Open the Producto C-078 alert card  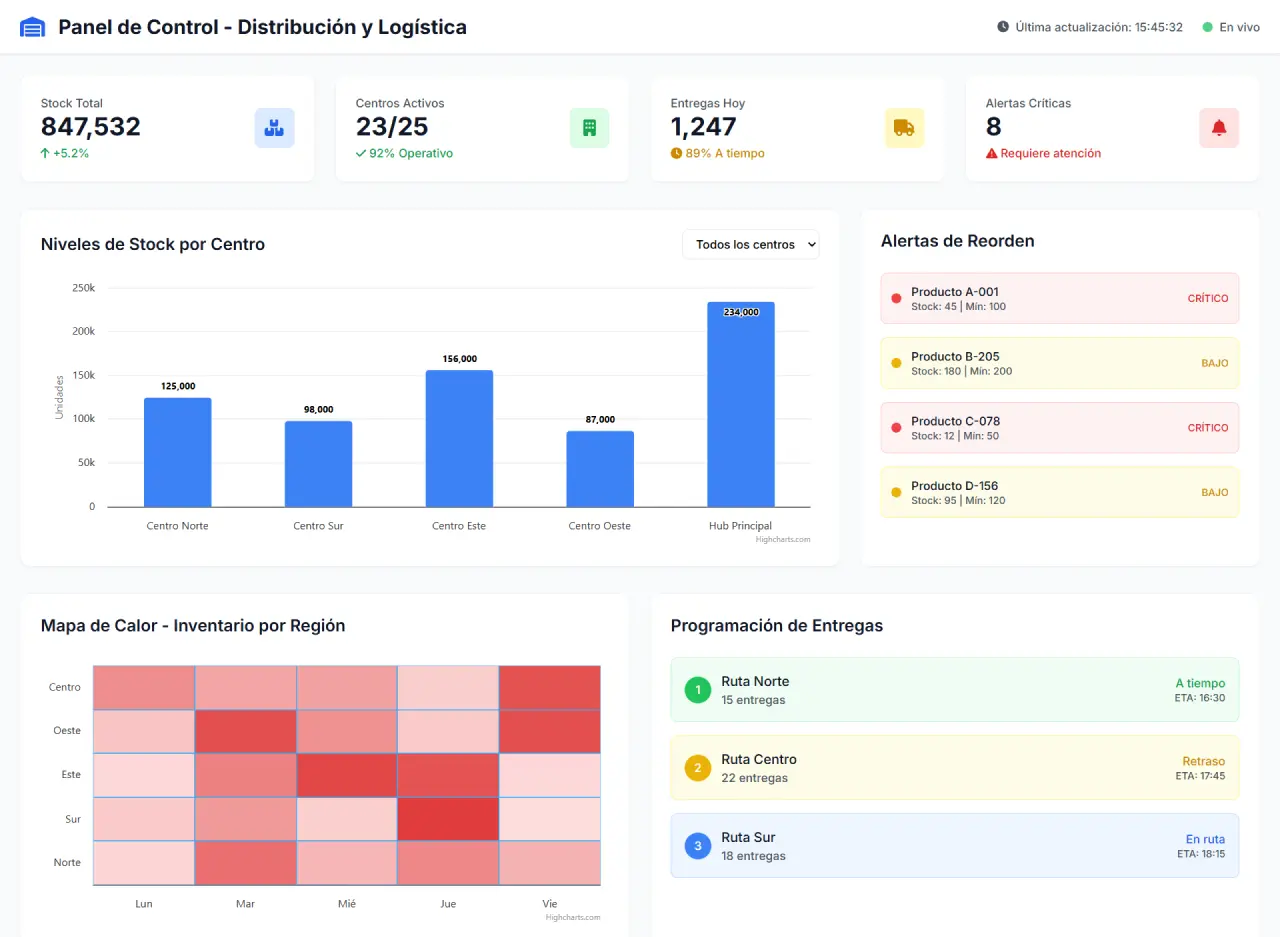pyautogui.click(x=1060, y=428)
